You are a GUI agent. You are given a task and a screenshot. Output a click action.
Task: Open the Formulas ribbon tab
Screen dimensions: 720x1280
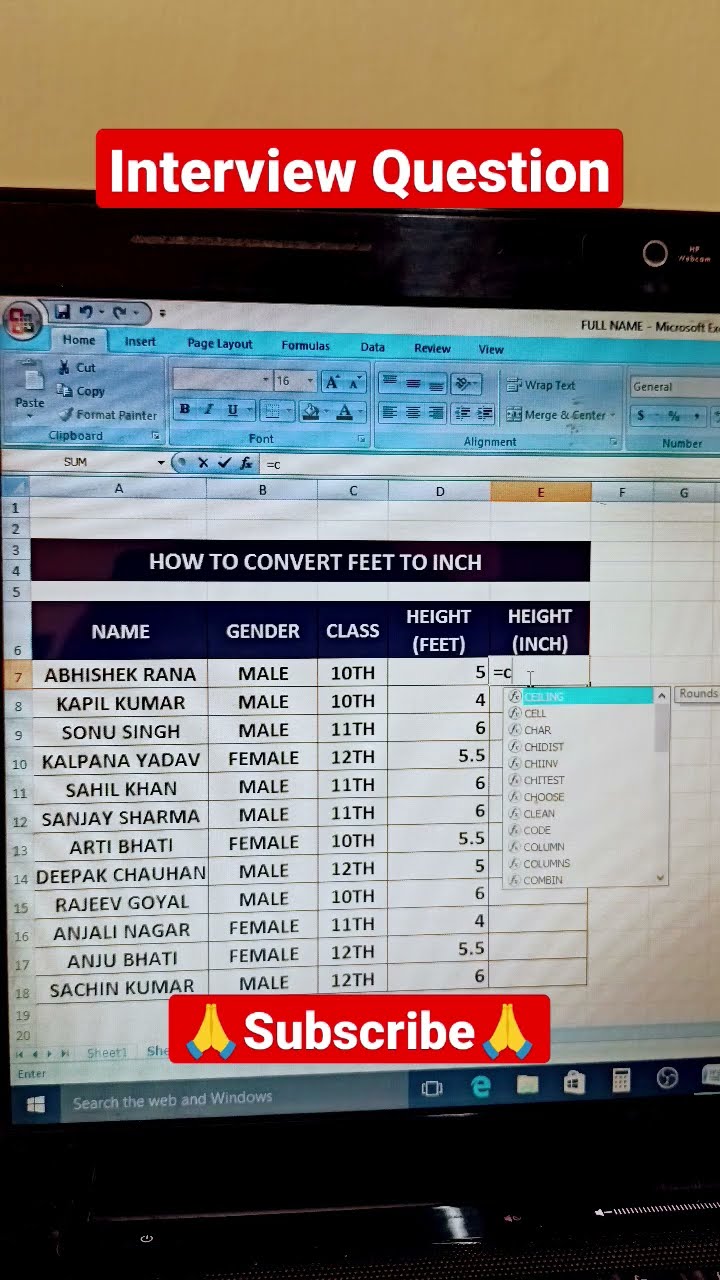305,345
